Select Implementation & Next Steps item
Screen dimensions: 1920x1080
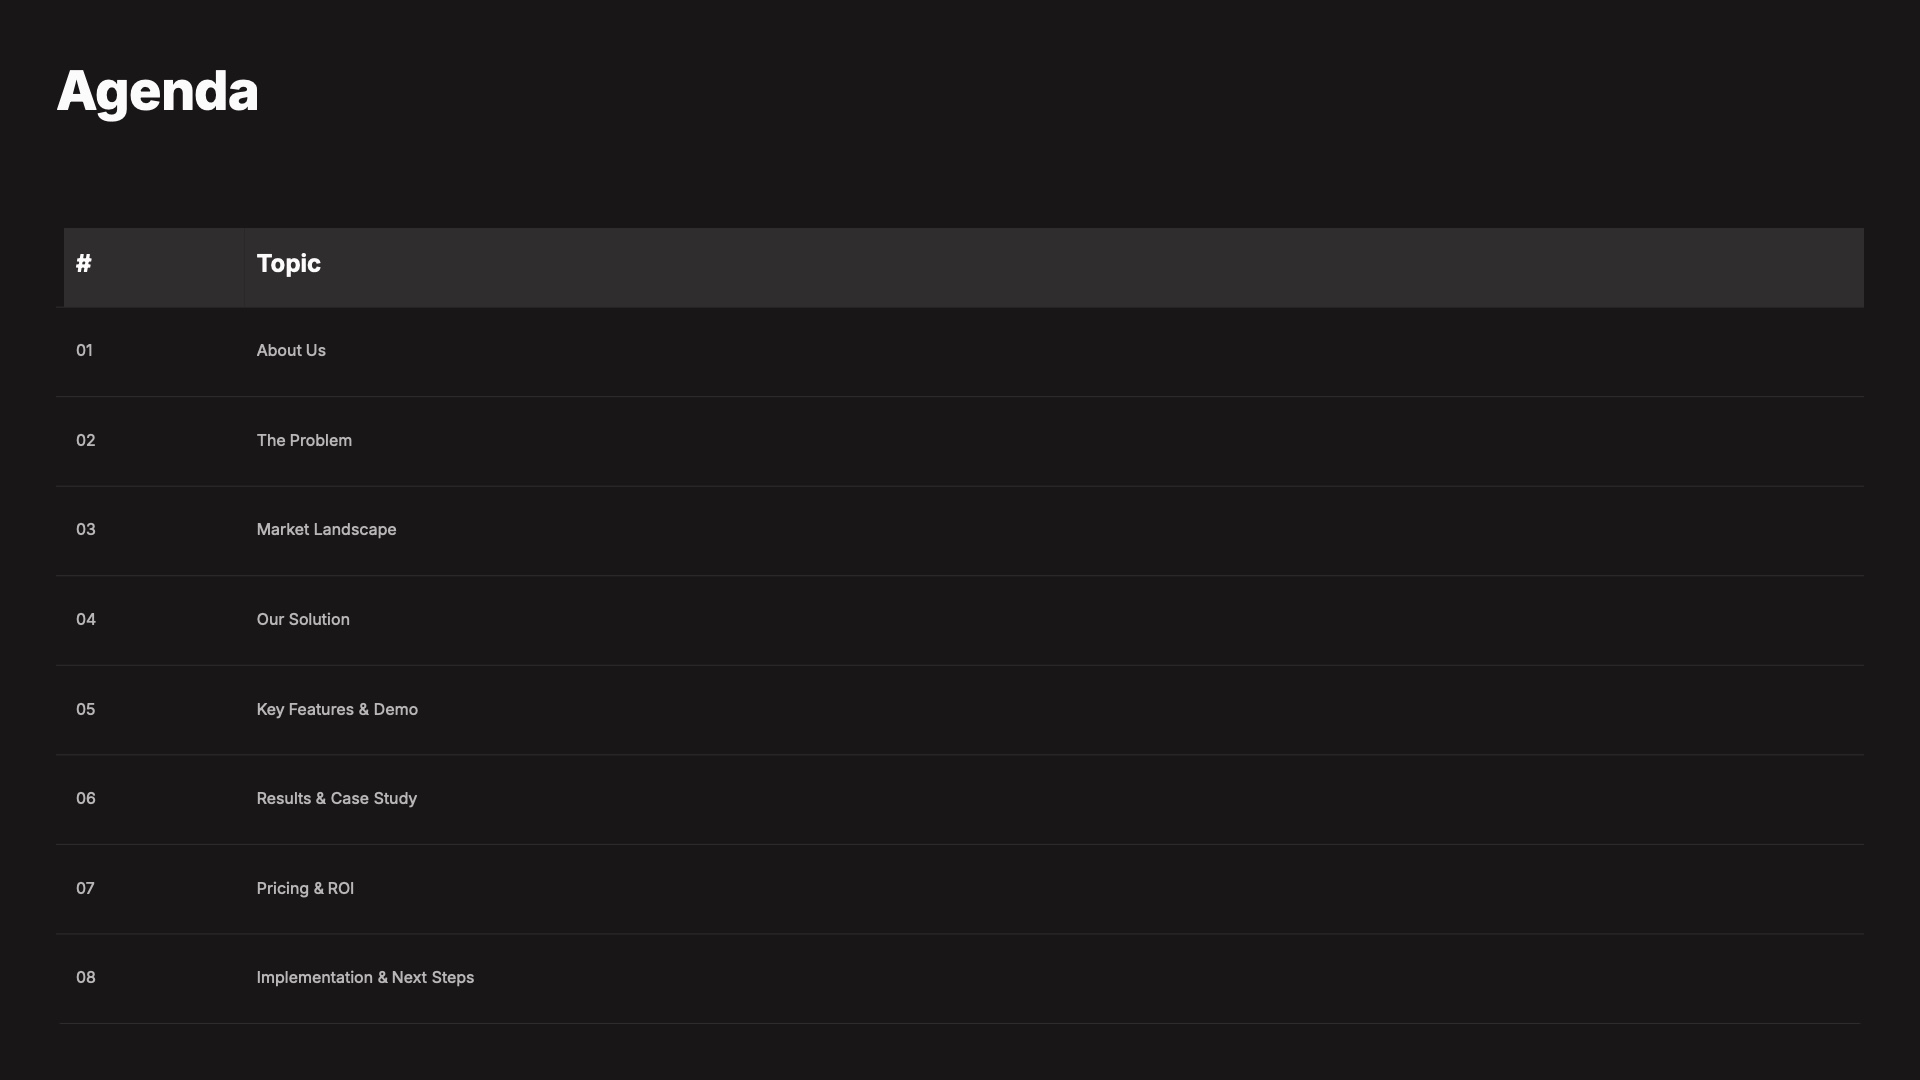(365, 978)
